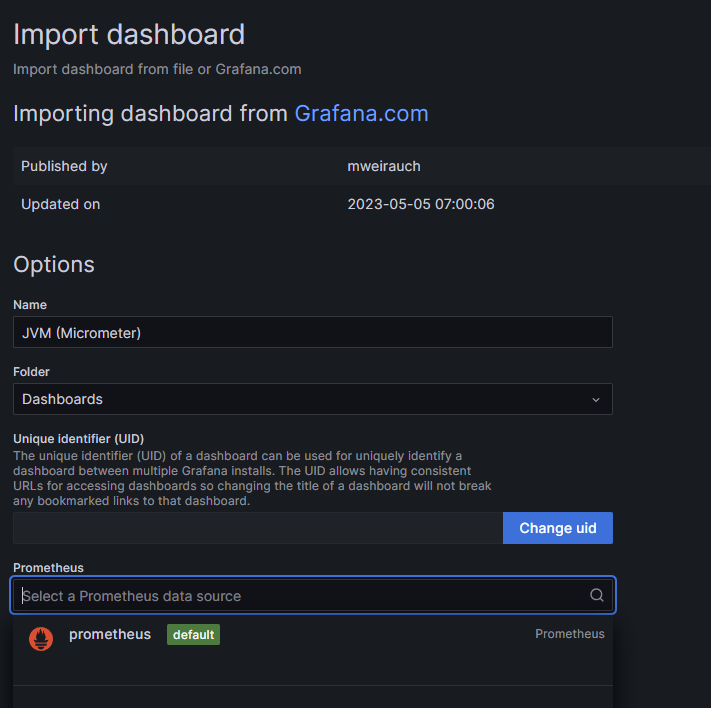Click the Unique identifier (UID) label
Viewport: 711px width, 708px height.
78,439
